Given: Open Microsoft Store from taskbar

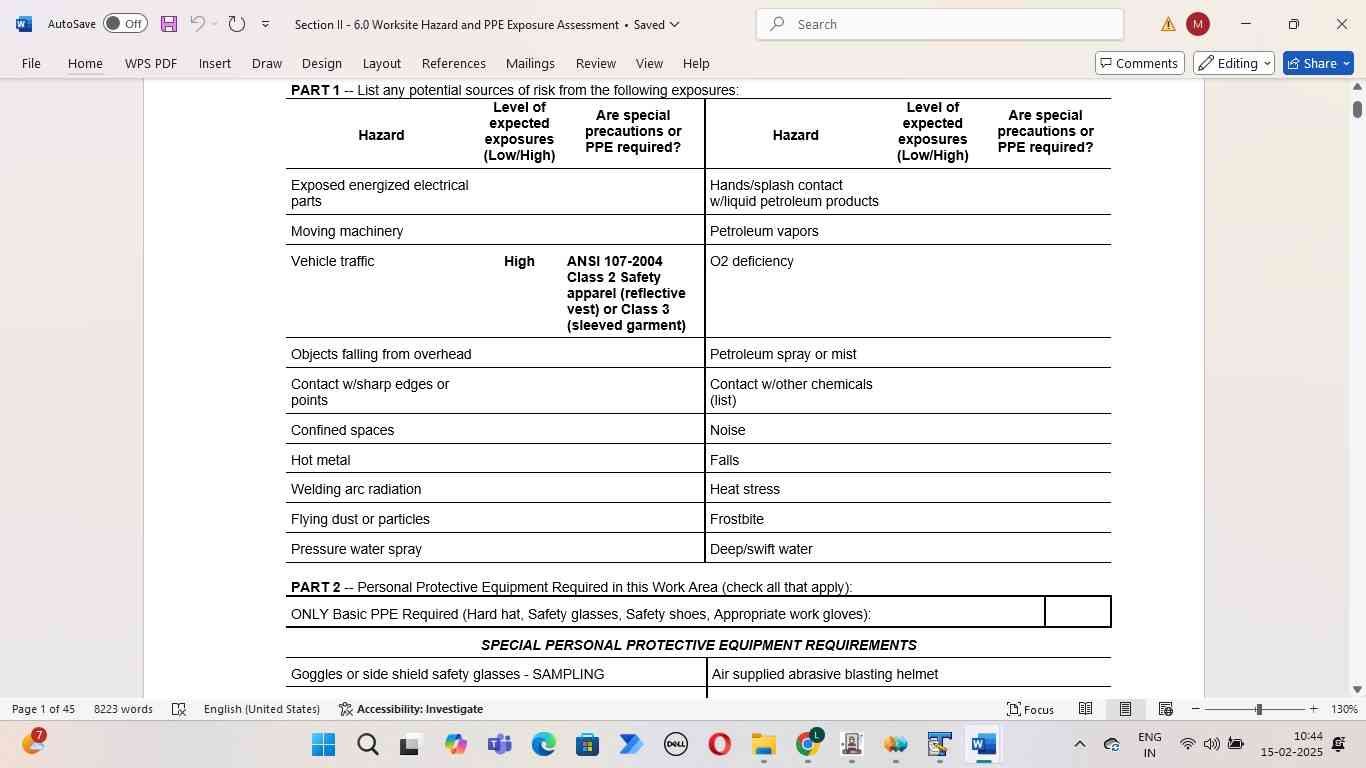Looking at the screenshot, I should pos(587,745).
